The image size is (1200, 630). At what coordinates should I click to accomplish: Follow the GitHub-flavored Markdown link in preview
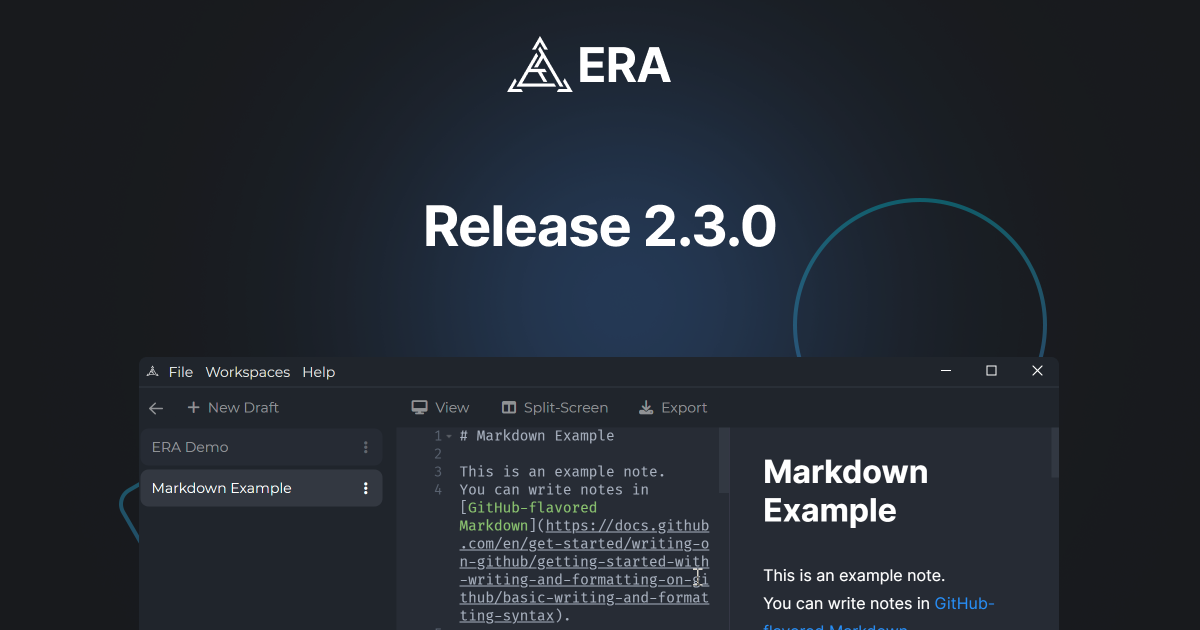click(x=964, y=603)
